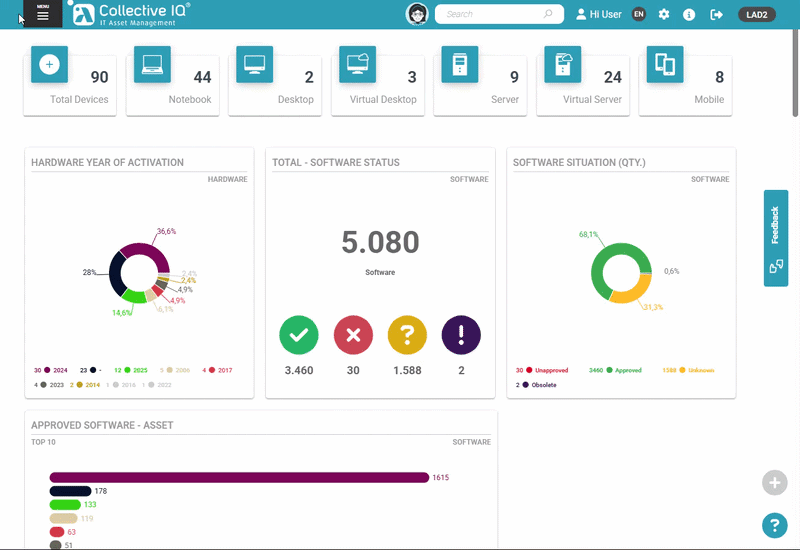Click the settings gear icon
Image resolution: width=800 pixels, height=550 pixels.
click(x=663, y=15)
